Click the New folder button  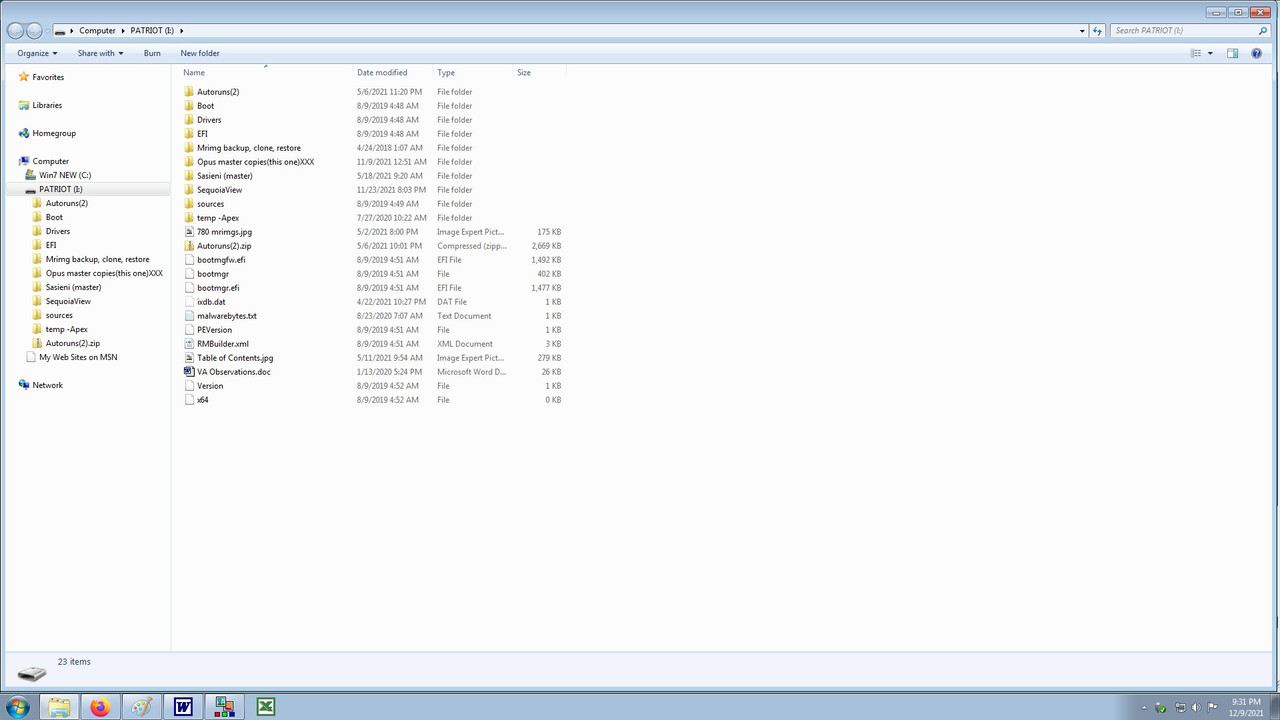[200, 53]
